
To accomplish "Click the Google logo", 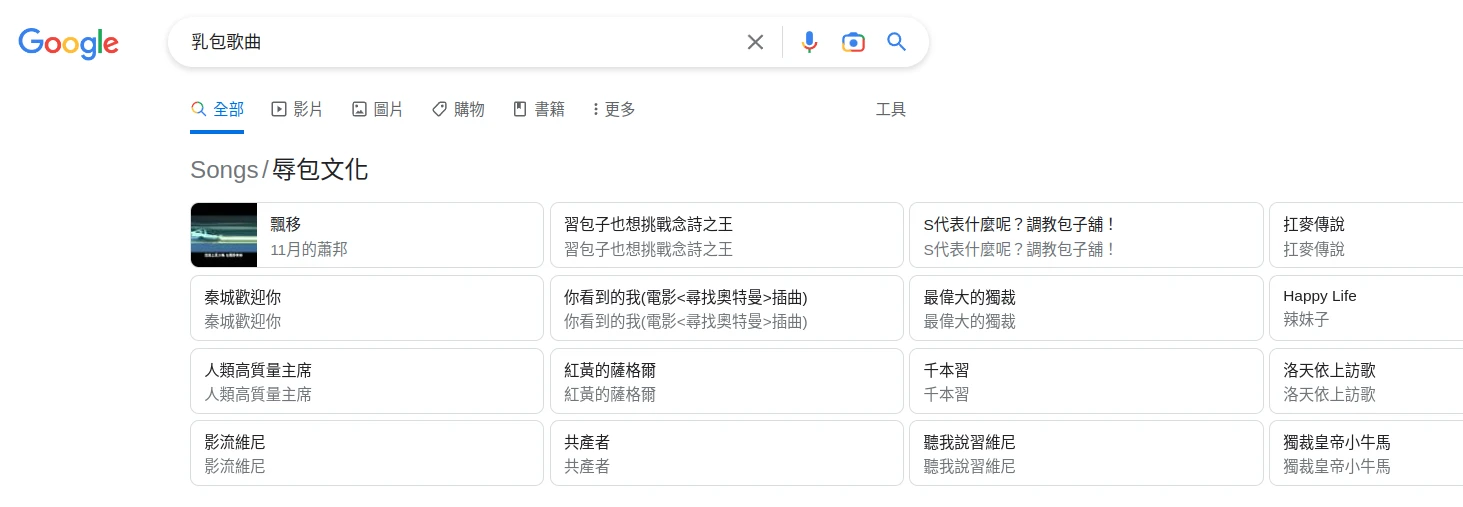I will coord(68,43).
